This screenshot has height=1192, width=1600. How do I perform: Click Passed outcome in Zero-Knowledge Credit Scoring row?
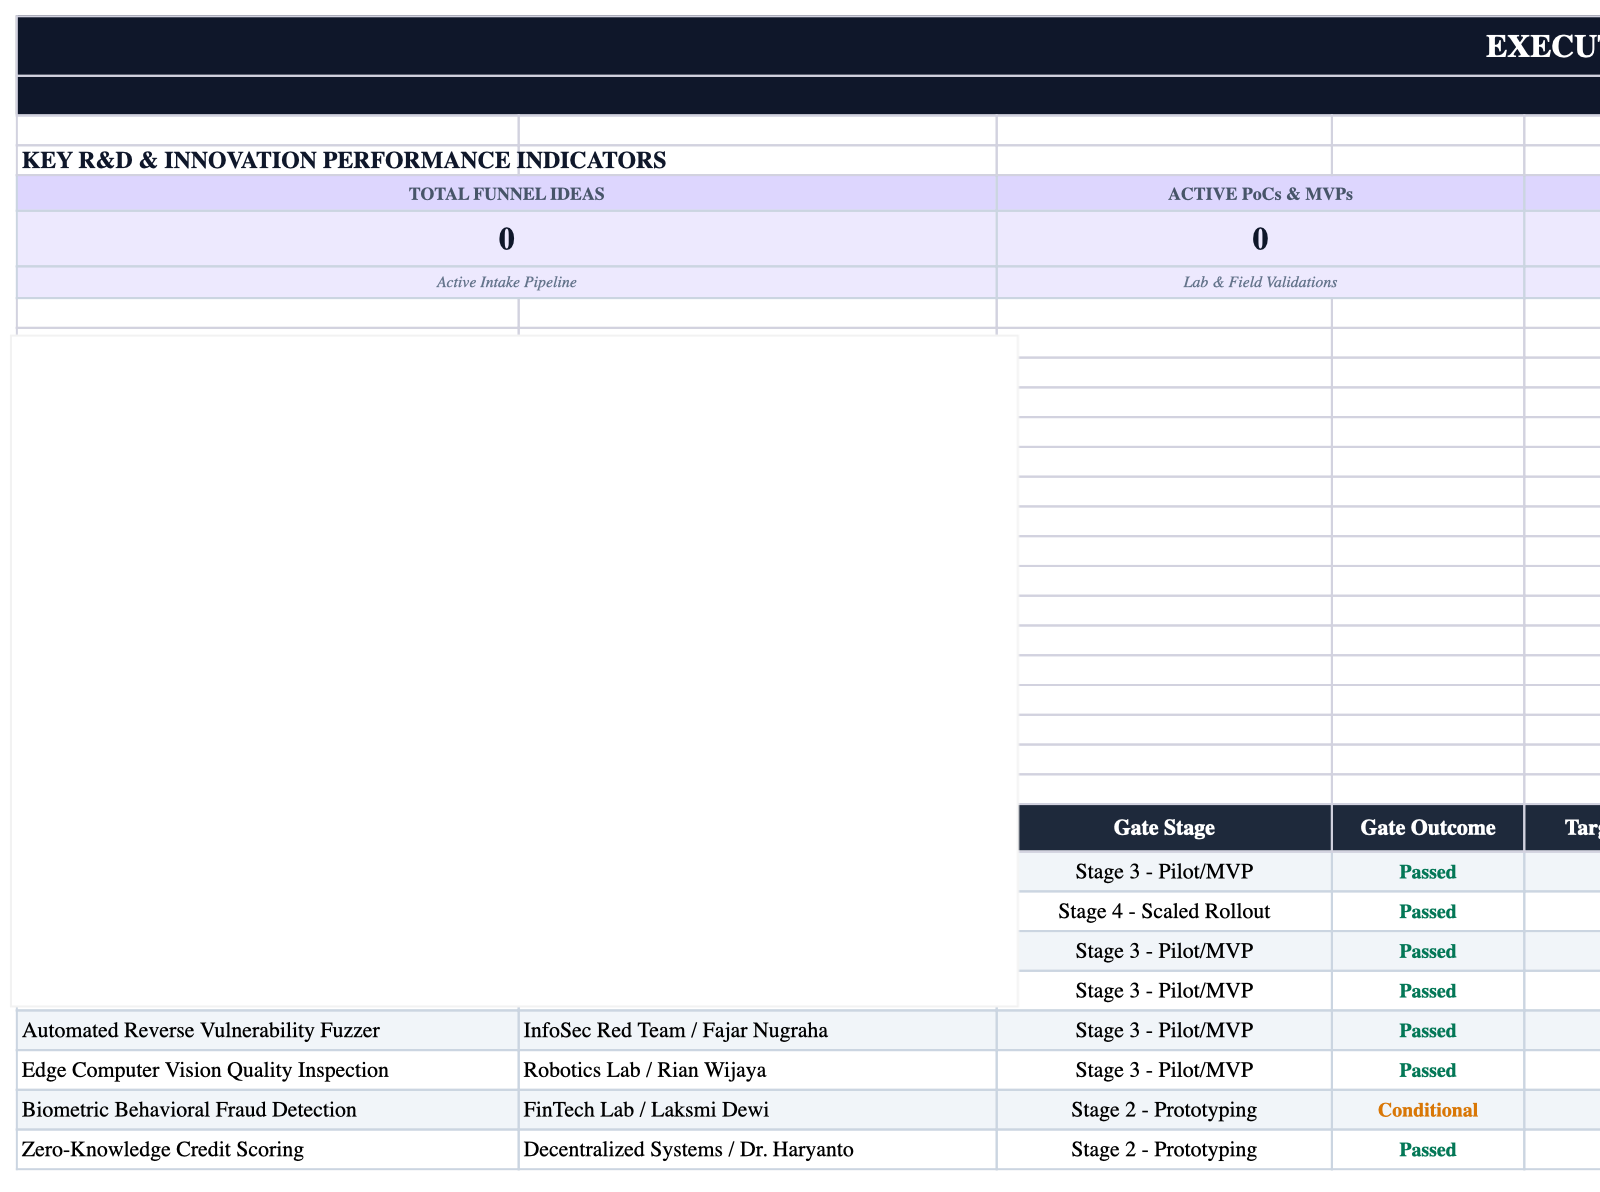[1428, 1150]
